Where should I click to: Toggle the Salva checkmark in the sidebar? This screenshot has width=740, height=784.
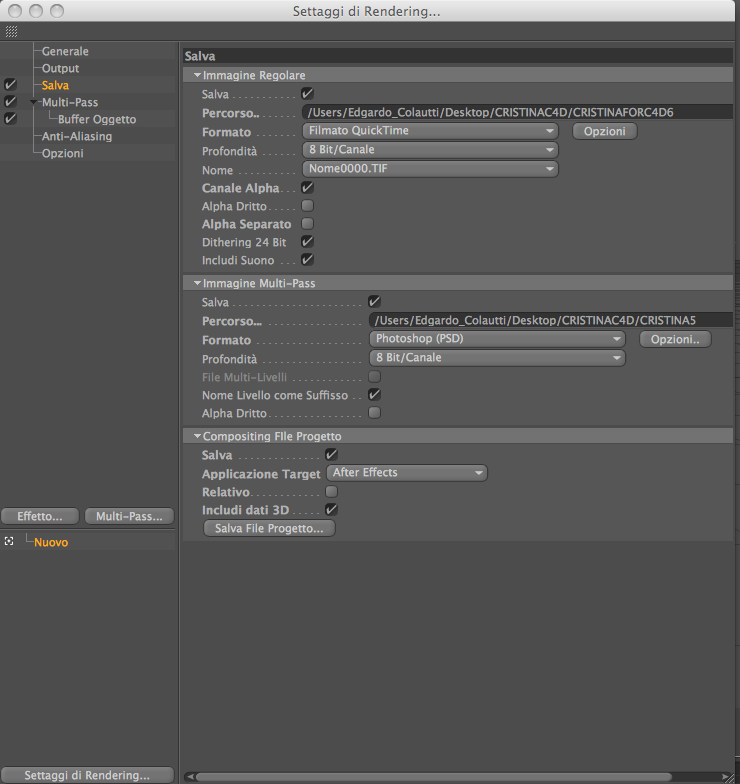(10, 84)
